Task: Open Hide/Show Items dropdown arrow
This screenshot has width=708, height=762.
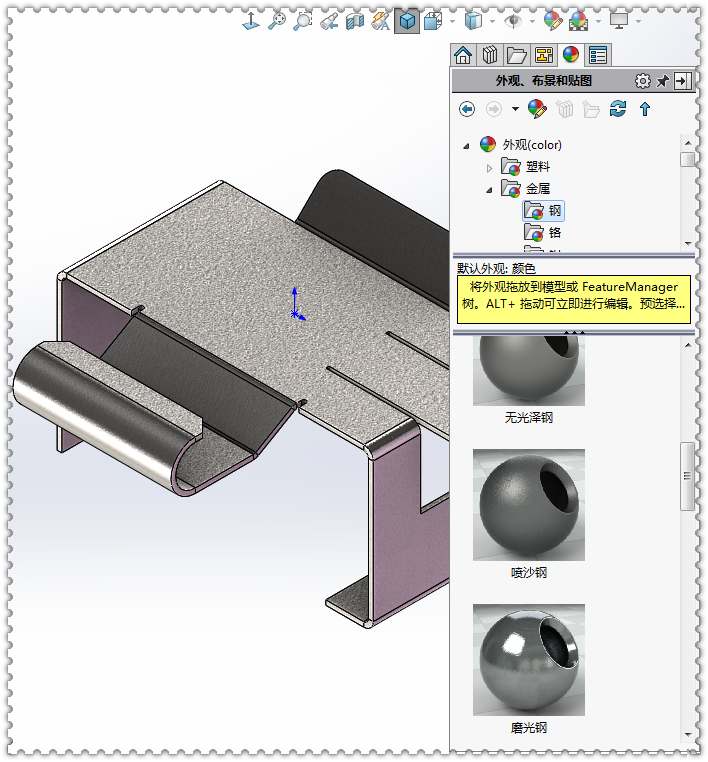Action: pyautogui.click(x=532, y=21)
